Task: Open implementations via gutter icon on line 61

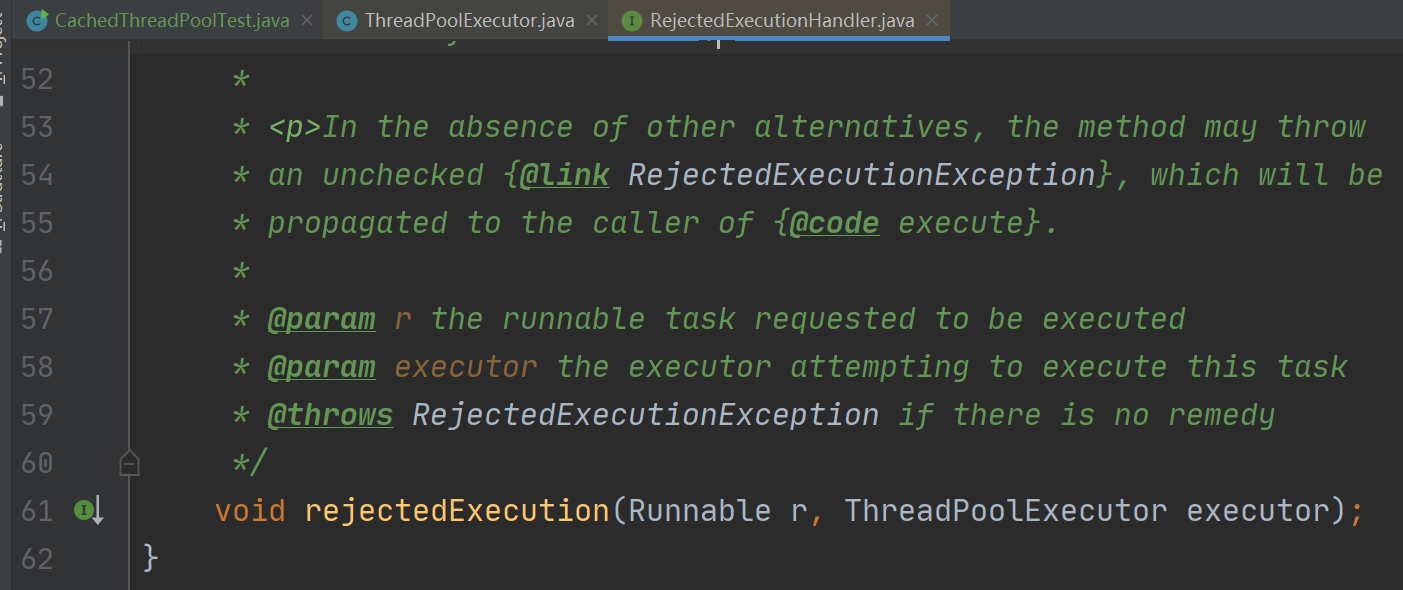Action: pyautogui.click(x=88, y=511)
